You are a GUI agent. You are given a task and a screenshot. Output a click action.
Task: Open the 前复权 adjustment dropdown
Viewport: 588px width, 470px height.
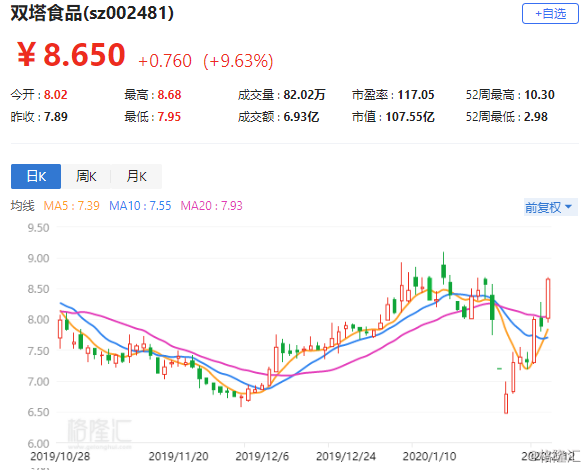click(x=550, y=207)
